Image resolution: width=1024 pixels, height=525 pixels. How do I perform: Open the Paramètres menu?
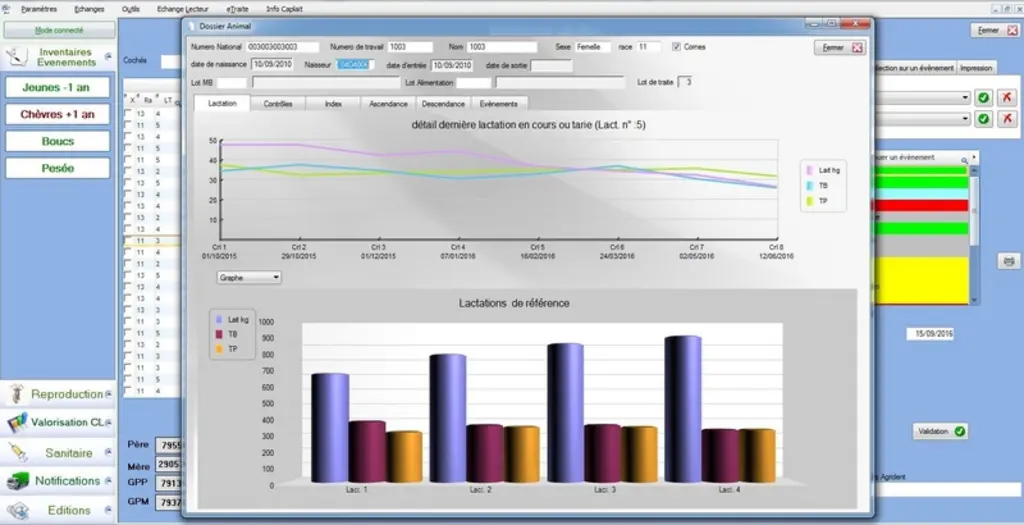tap(39, 9)
